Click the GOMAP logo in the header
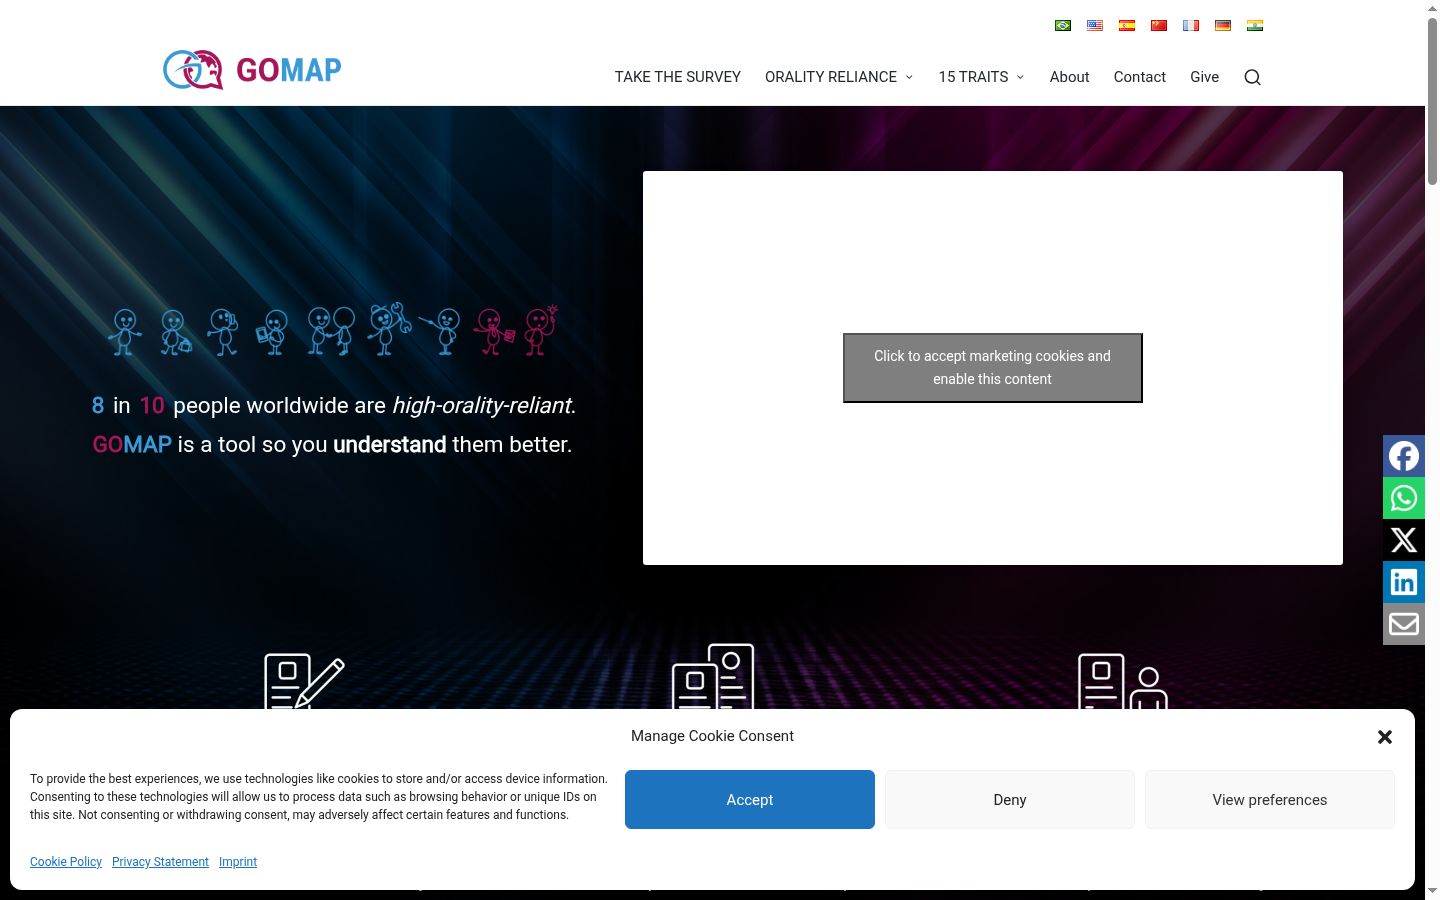Screen dimensions: 1440x900 pos(252,70)
